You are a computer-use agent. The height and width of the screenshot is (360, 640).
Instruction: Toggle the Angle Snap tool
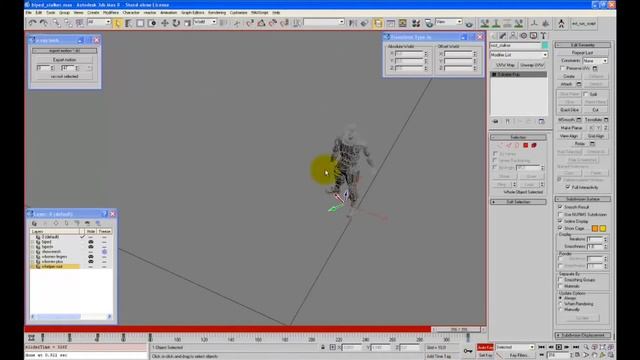262,23
